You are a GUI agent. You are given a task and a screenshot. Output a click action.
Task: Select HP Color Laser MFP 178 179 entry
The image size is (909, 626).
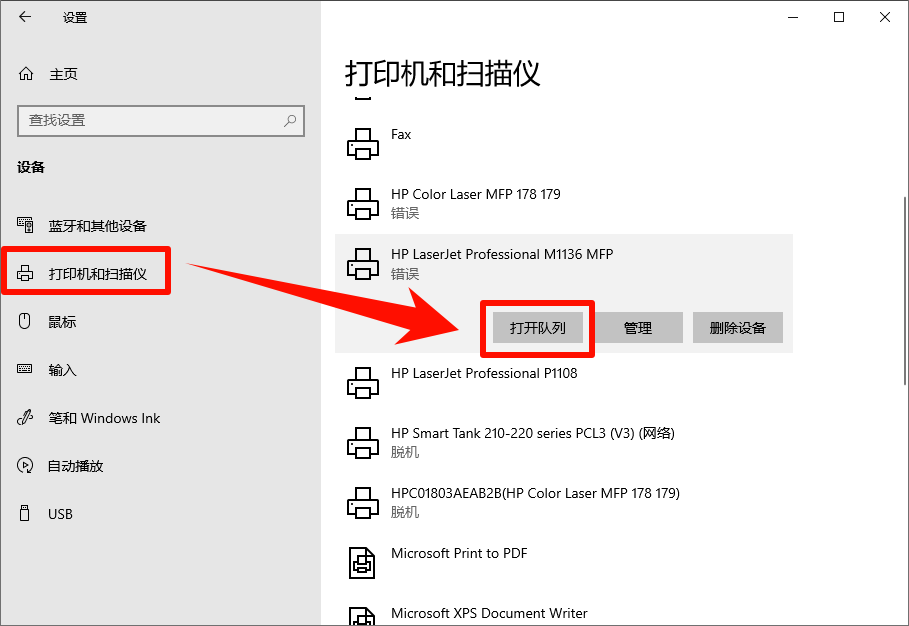coord(563,203)
